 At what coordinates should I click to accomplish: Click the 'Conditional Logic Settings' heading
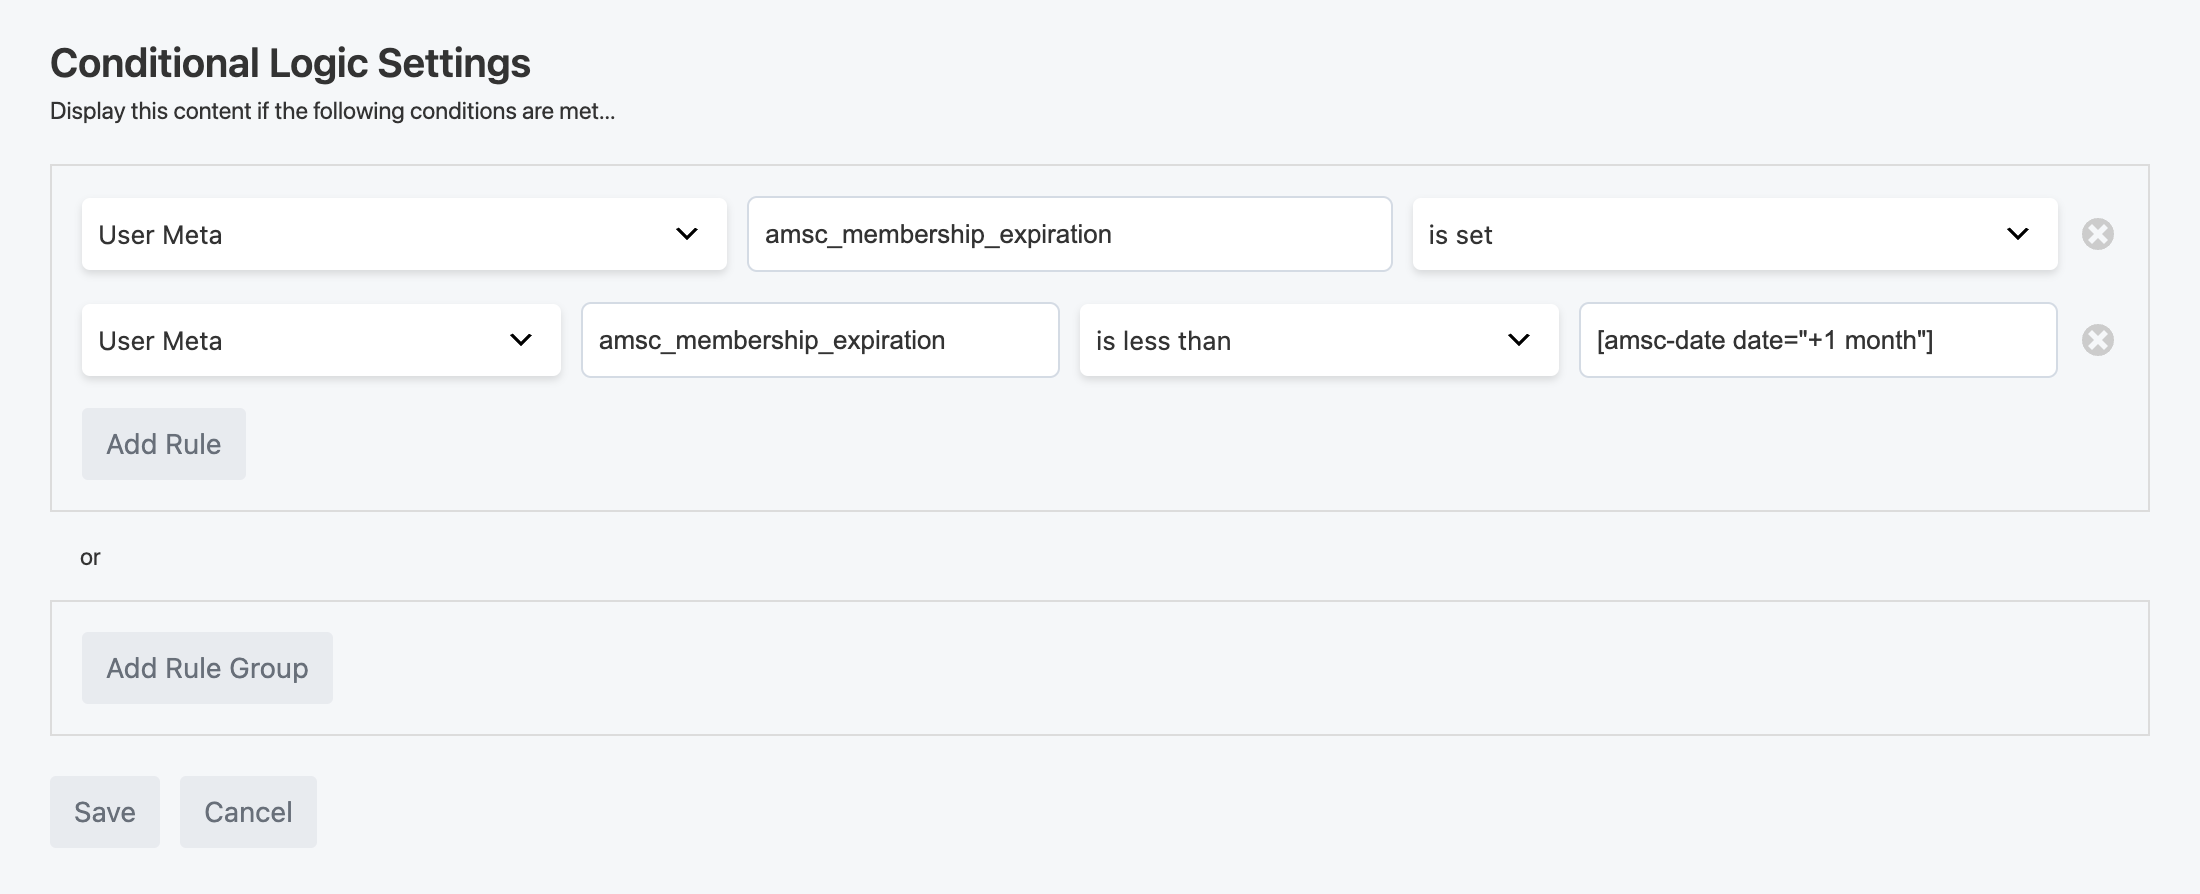(x=290, y=63)
